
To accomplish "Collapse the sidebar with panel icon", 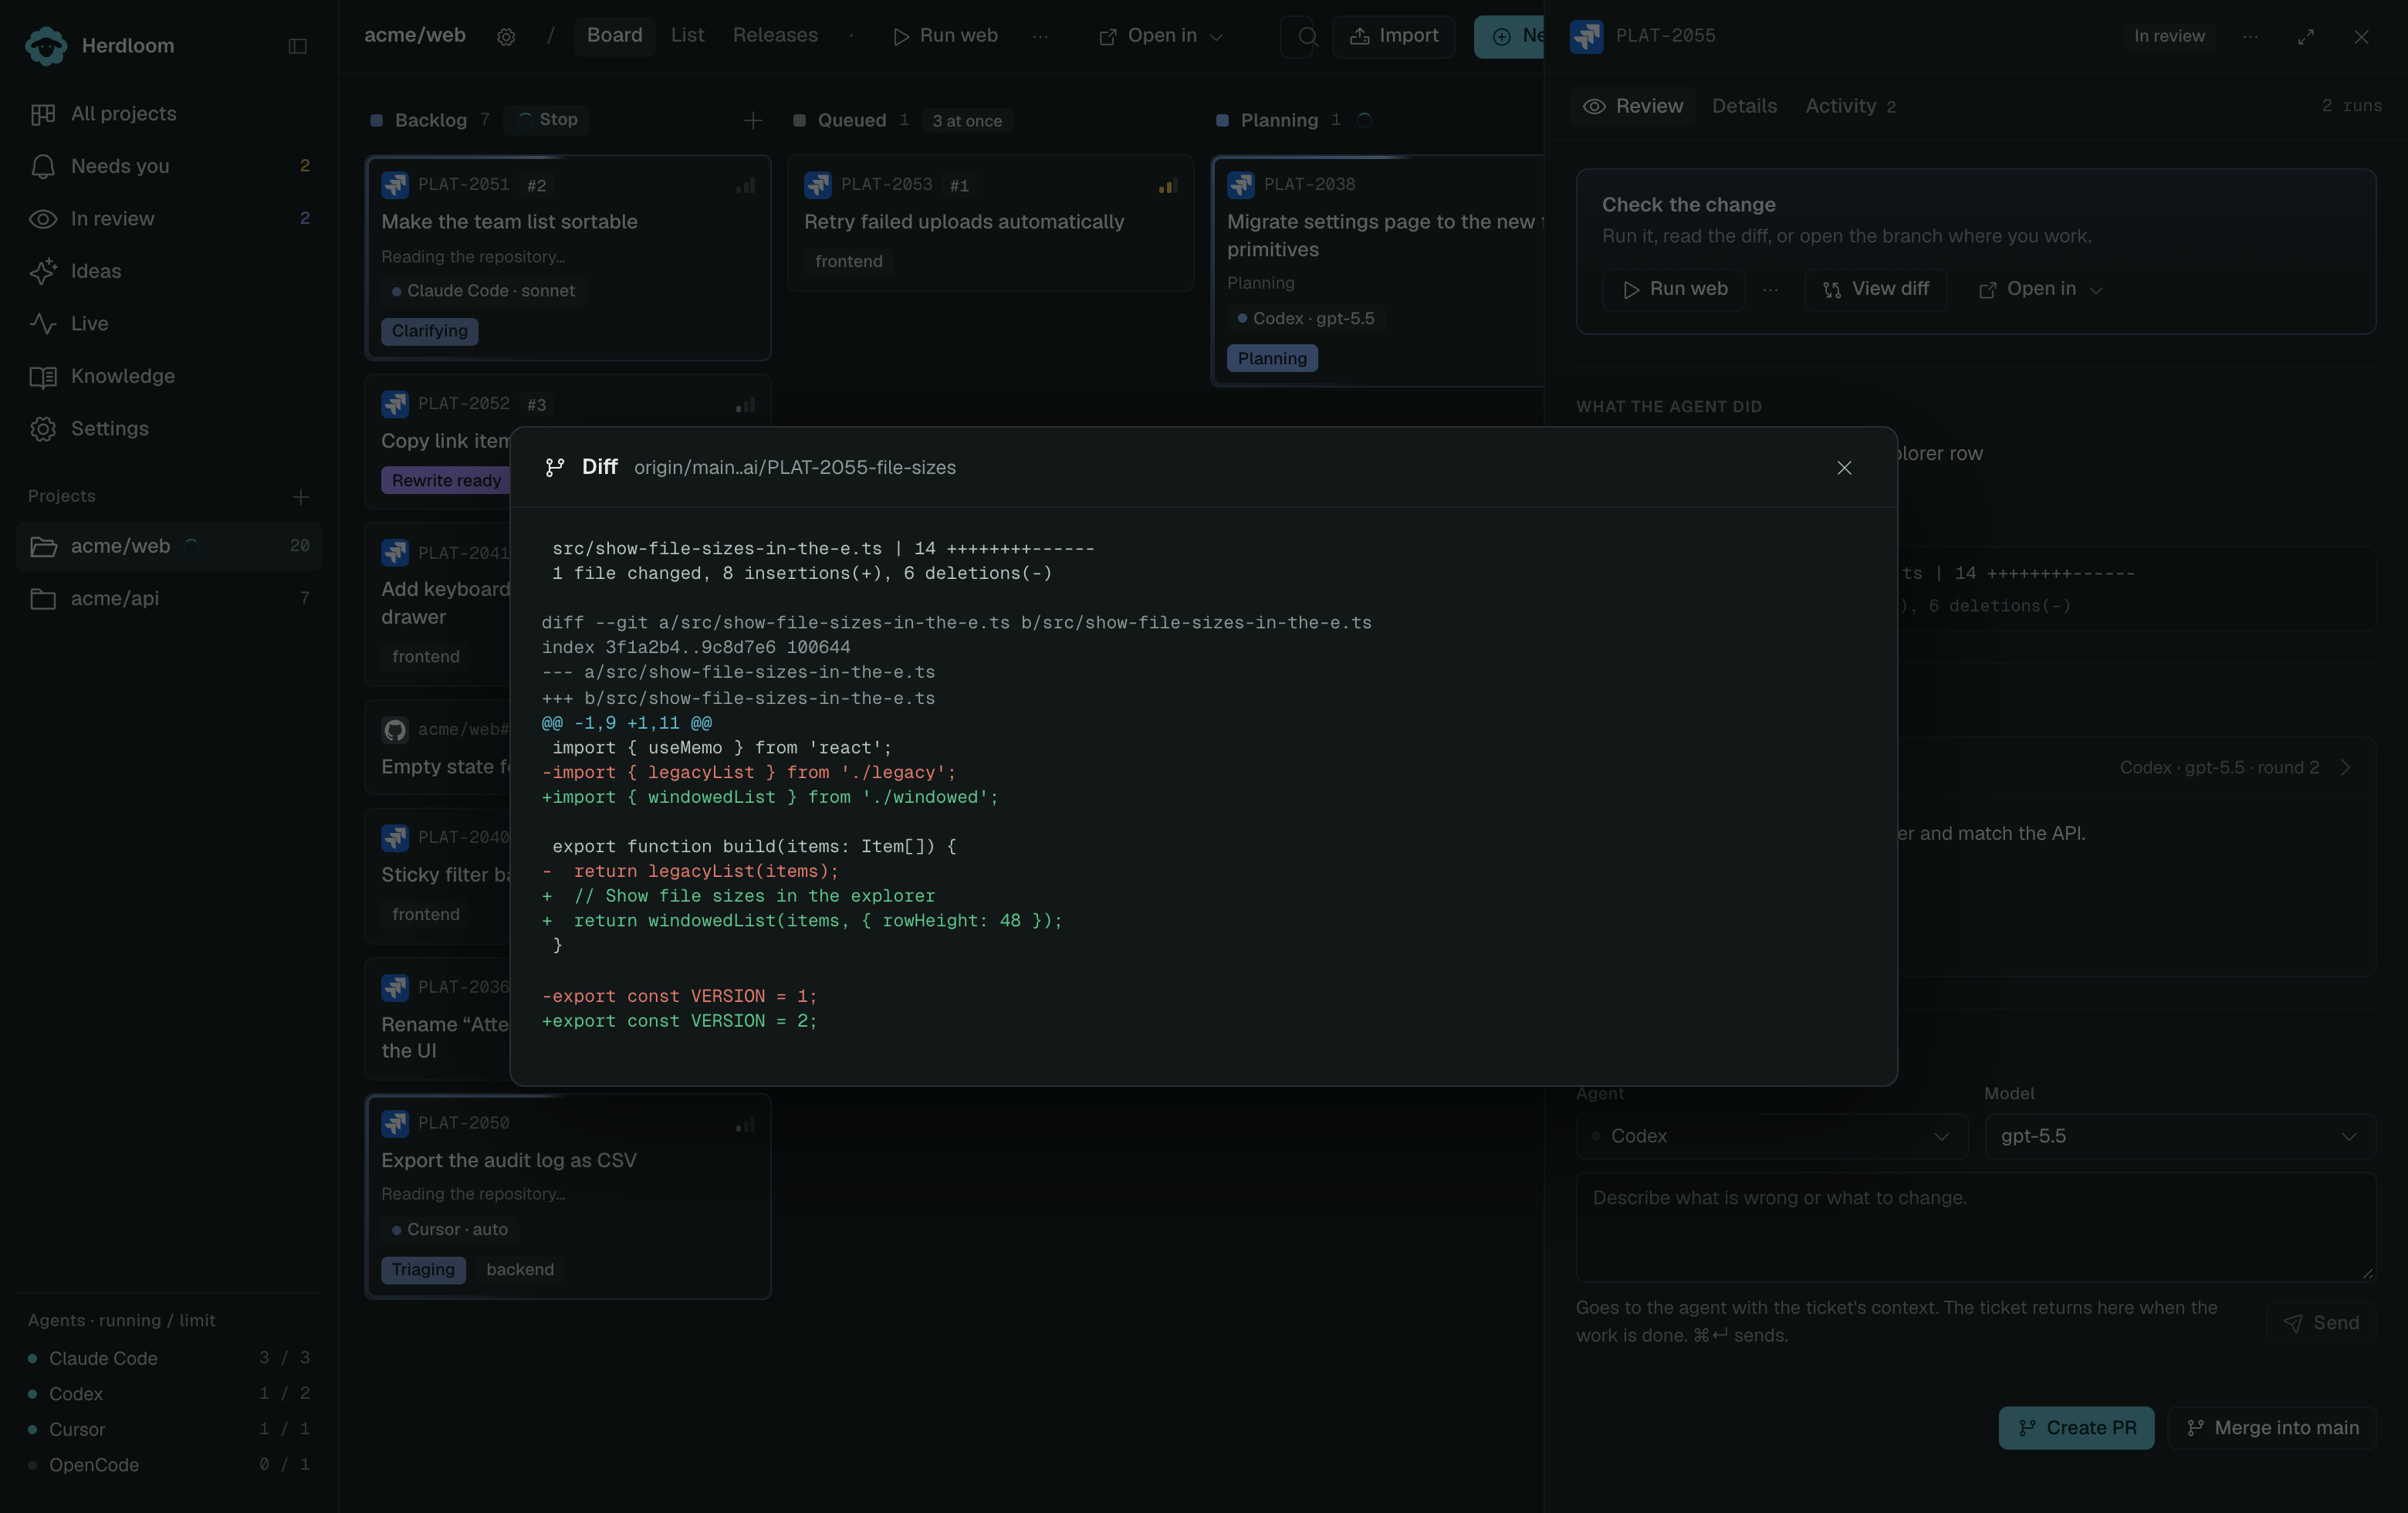I will 298,46.
